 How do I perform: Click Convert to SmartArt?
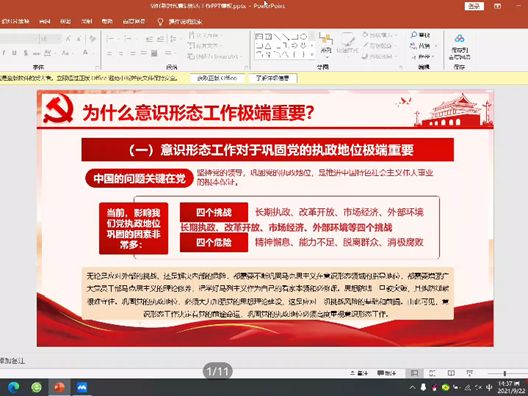tap(214, 56)
